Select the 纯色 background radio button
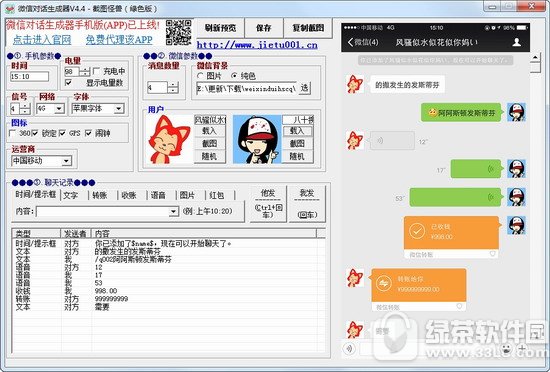 pos(234,76)
